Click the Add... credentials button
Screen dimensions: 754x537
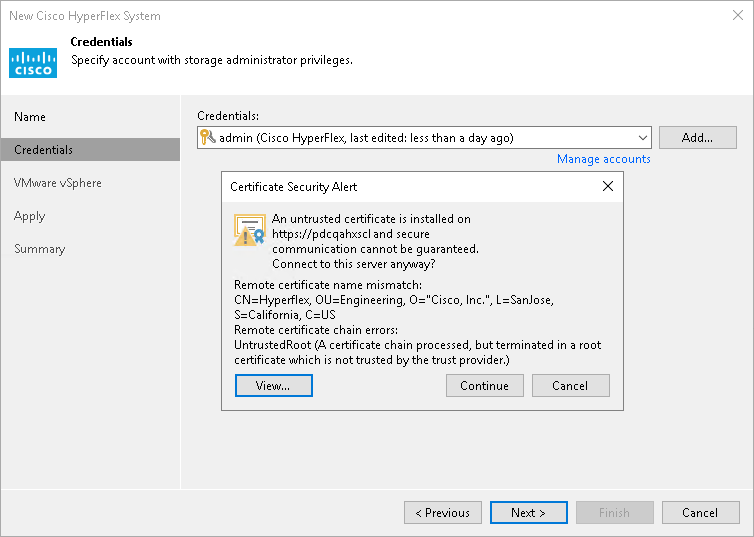(697, 137)
